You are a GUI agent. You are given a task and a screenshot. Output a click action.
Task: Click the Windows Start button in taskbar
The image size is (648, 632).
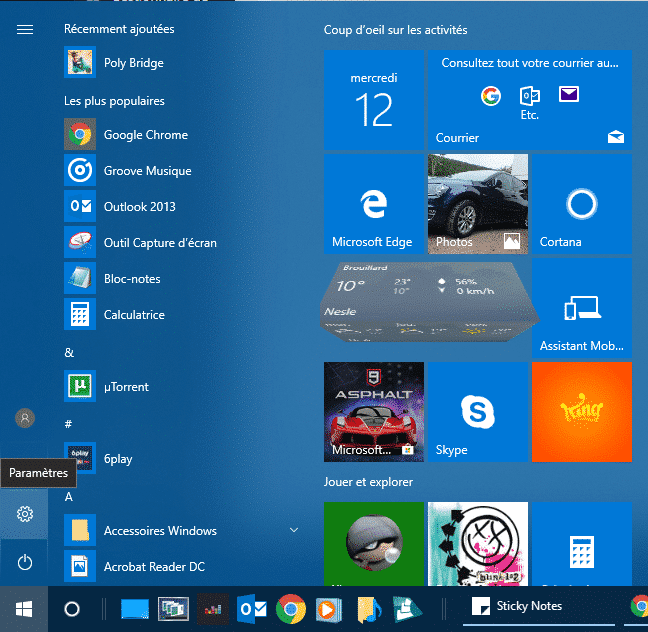point(24,607)
